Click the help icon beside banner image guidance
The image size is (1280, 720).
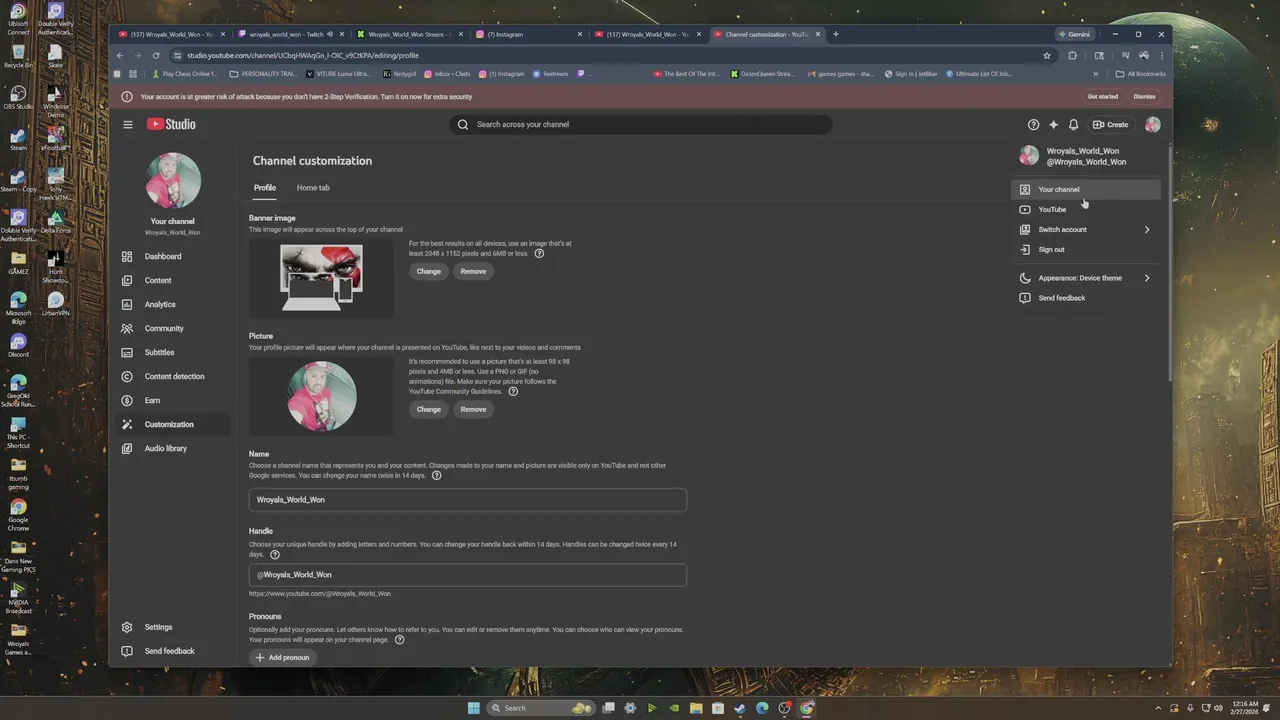tap(539, 254)
